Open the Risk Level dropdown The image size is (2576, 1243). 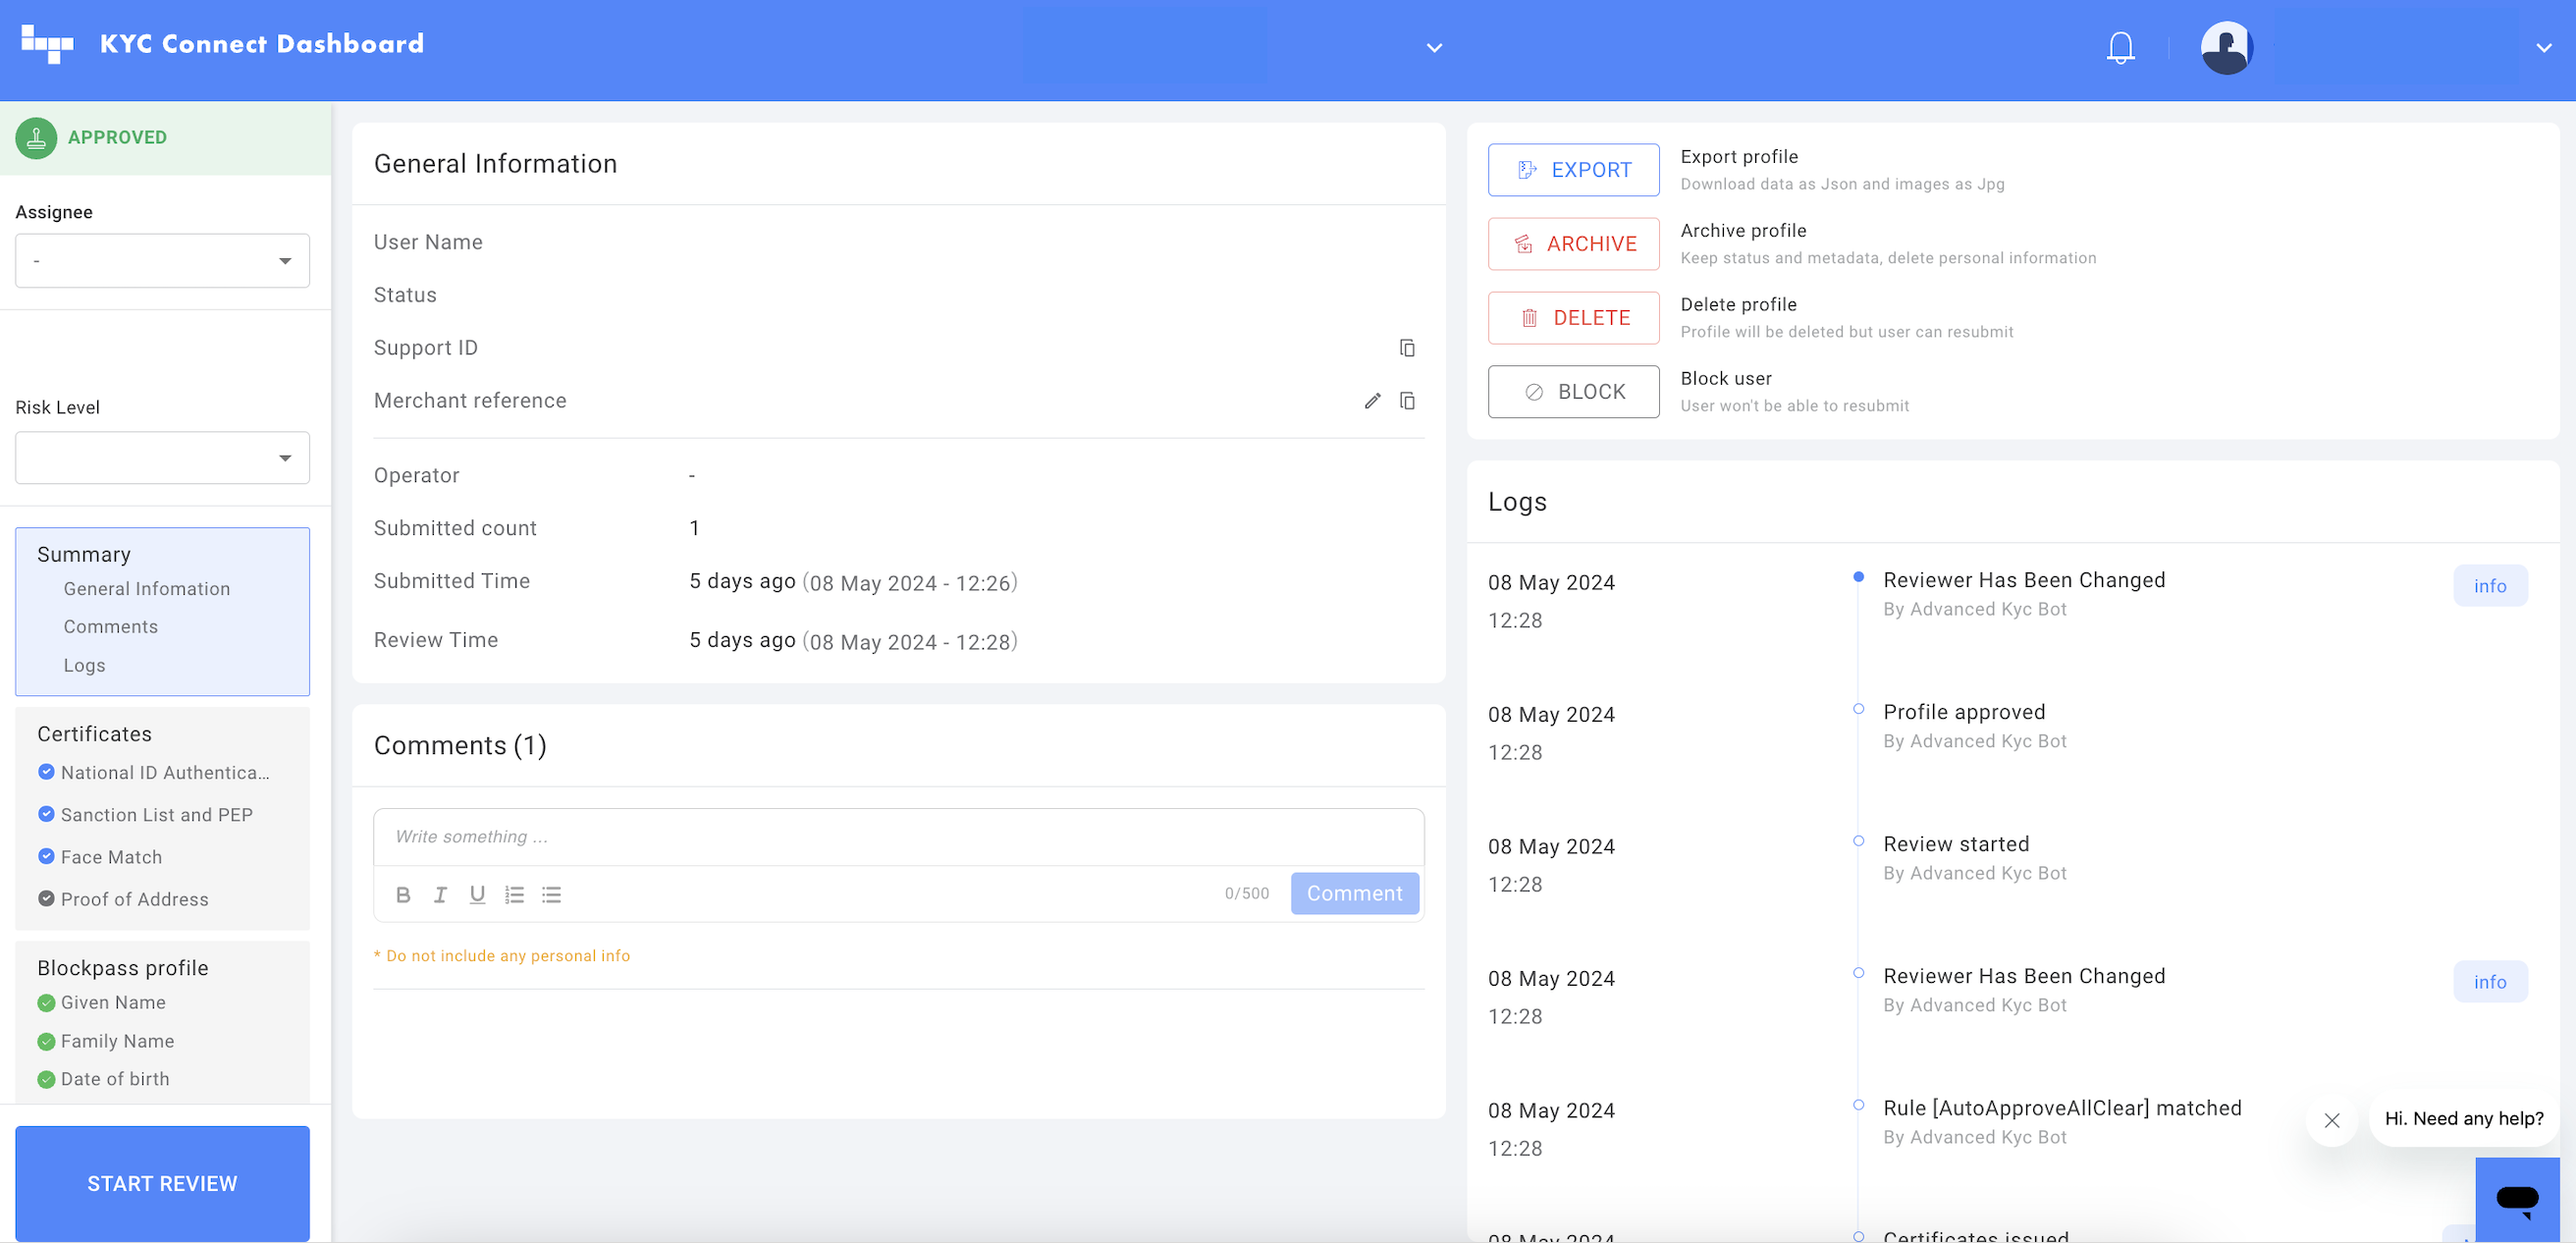162,458
